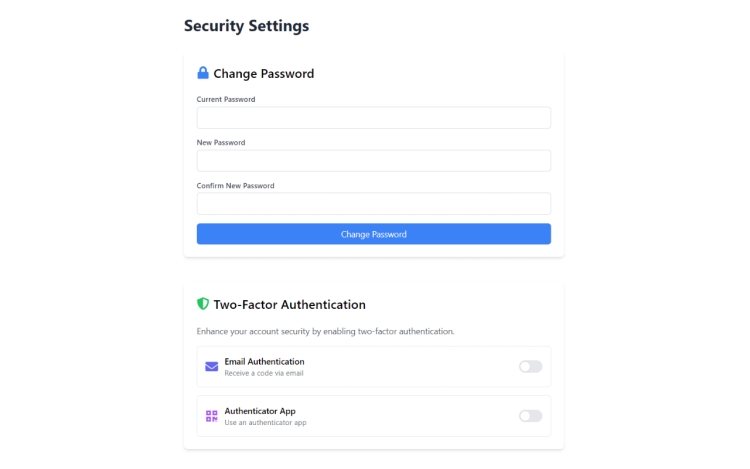The height and width of the screenshot is (469, 750).
Task: Click the Current Password label
Action: (x=226, y=99)
